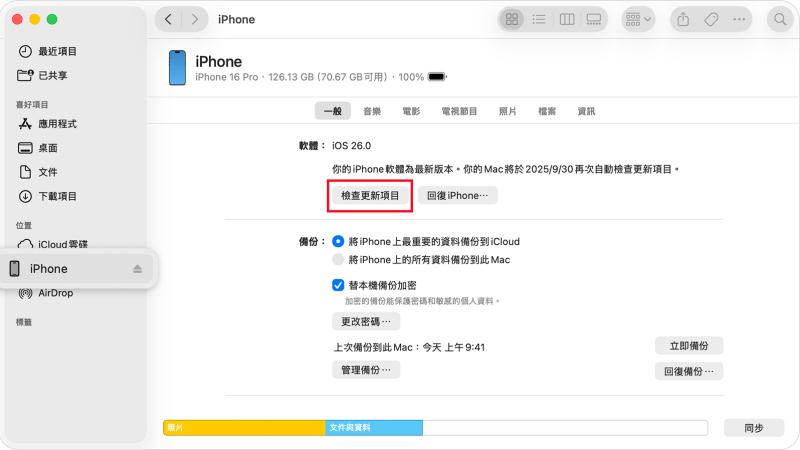Image resolution: width=800 pixels, height=450 pixels.
Task: Toggle the 替本機備份加密 checkbox
Action: [x=338, y=285]
